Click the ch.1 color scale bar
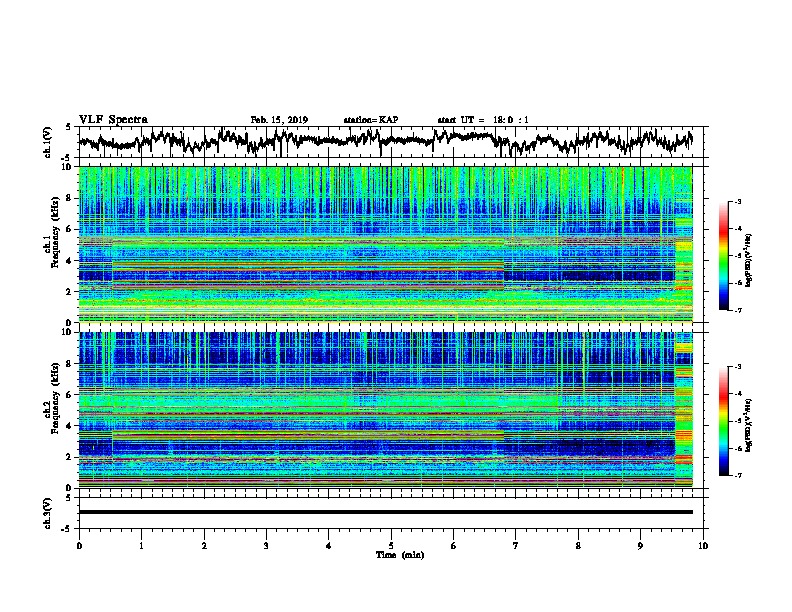The width and height of the screenshot is (792, 612). coord(723,255)
